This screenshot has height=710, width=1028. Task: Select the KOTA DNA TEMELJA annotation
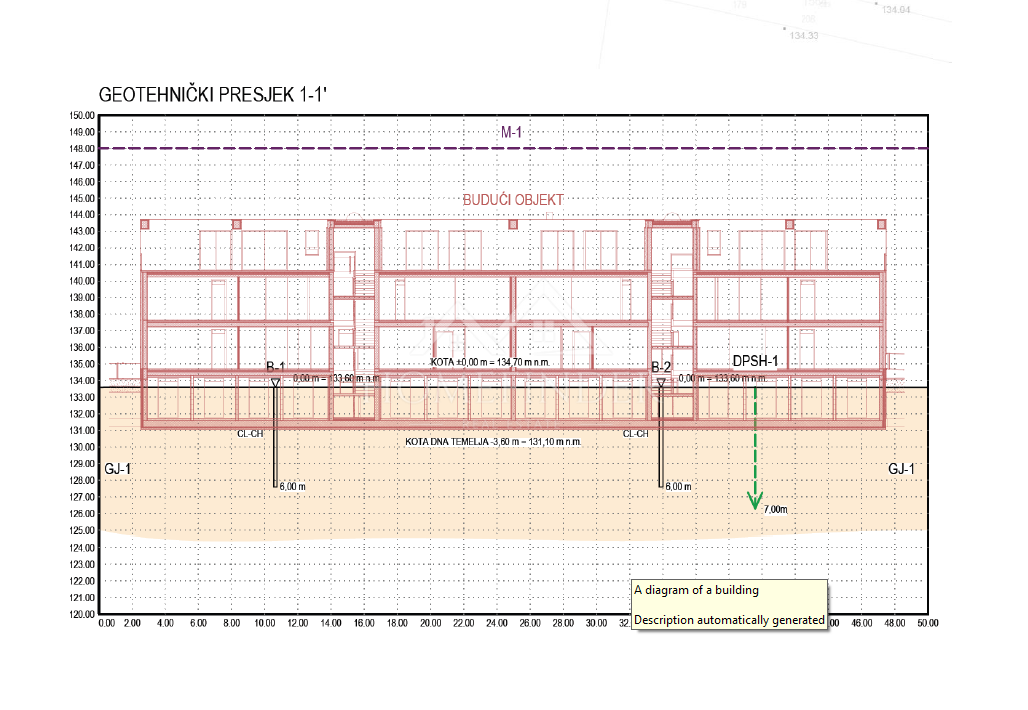tap(493, 441)
